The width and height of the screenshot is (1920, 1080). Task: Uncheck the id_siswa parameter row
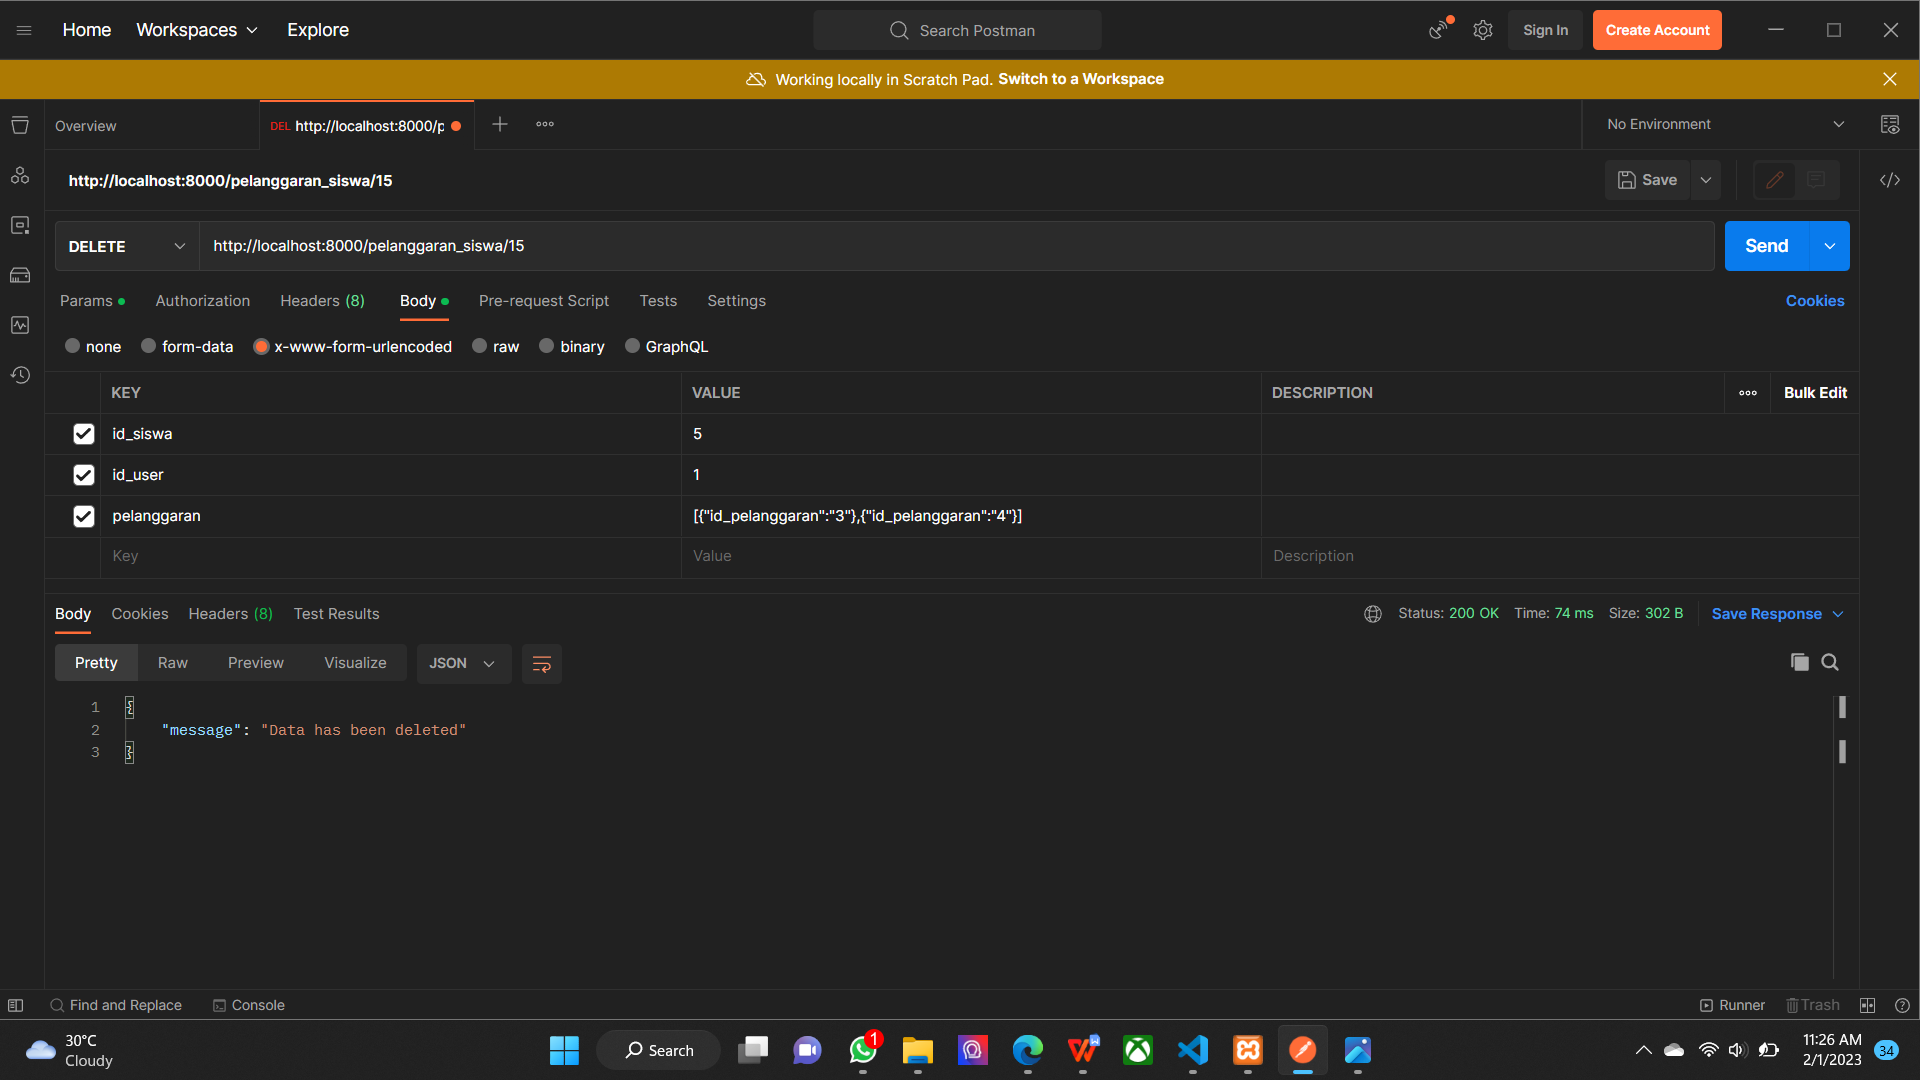[x=83, y=433]
